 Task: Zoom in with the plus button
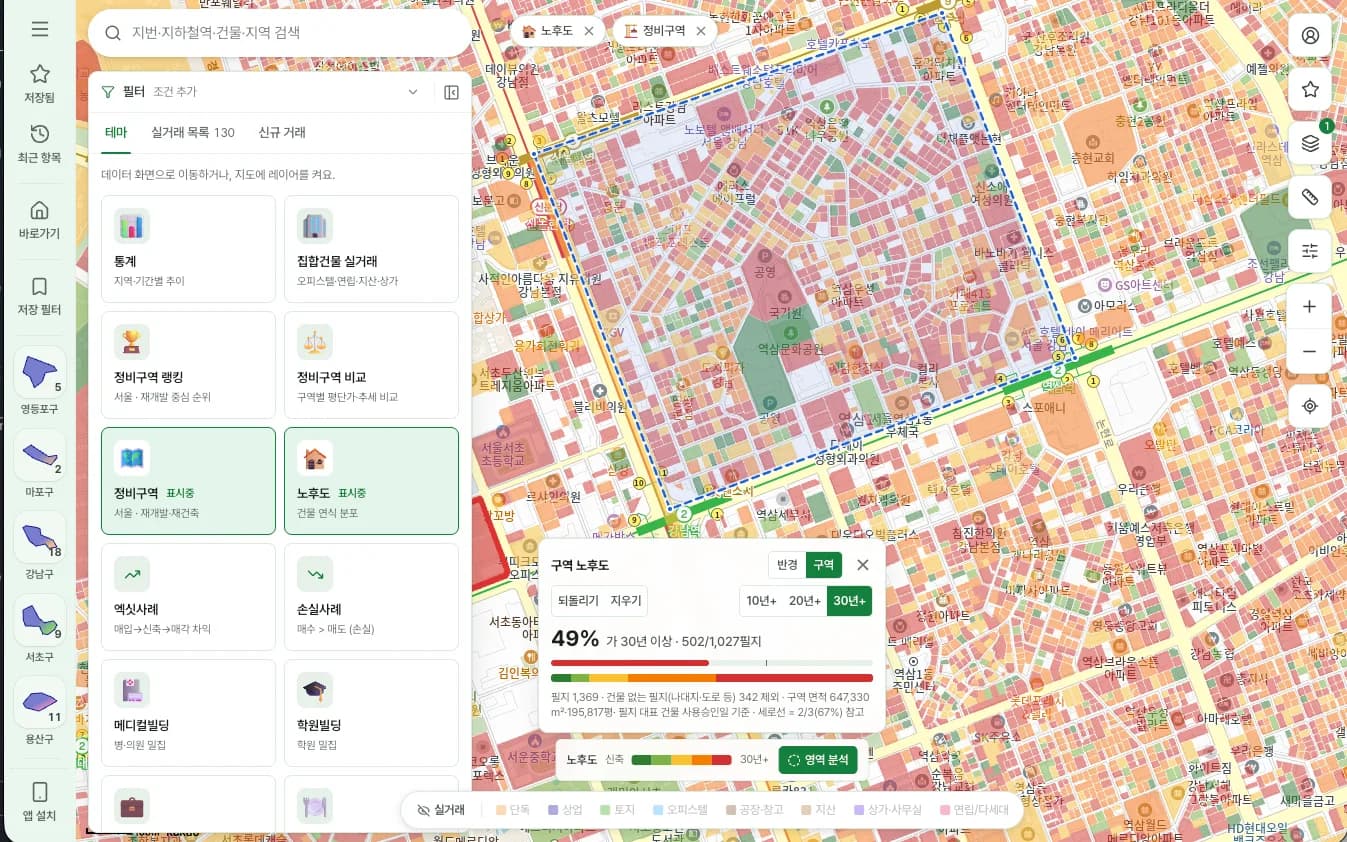(1310, 307)
